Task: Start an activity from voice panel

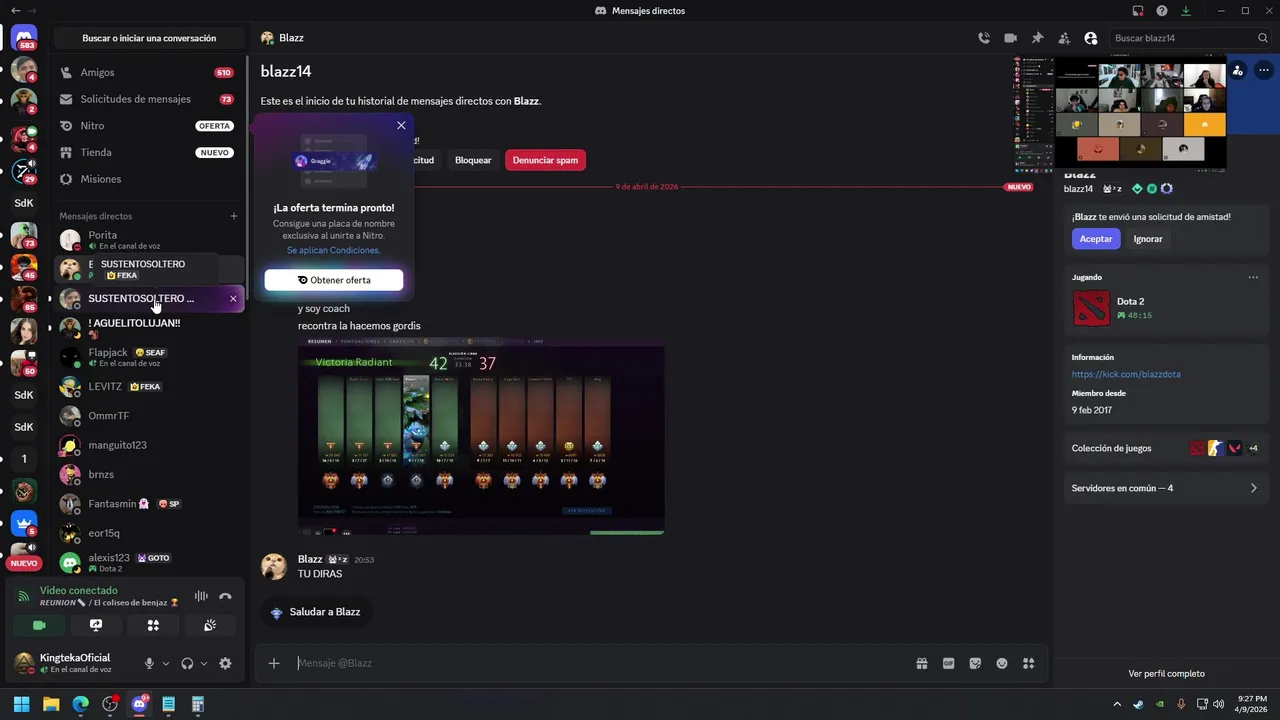Action: 153,625
